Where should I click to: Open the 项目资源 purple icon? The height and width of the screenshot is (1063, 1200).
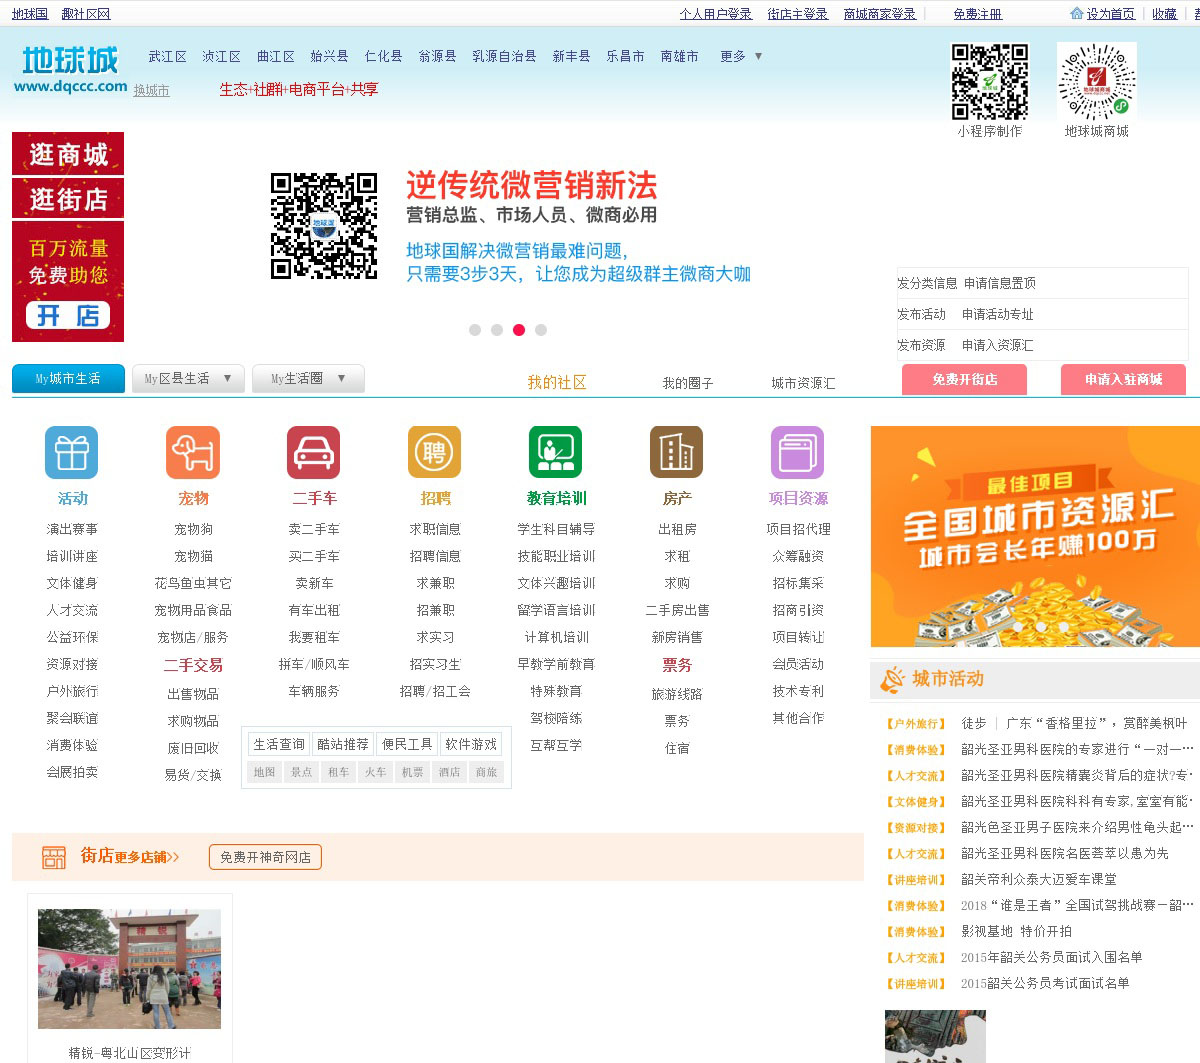[798, 452]
